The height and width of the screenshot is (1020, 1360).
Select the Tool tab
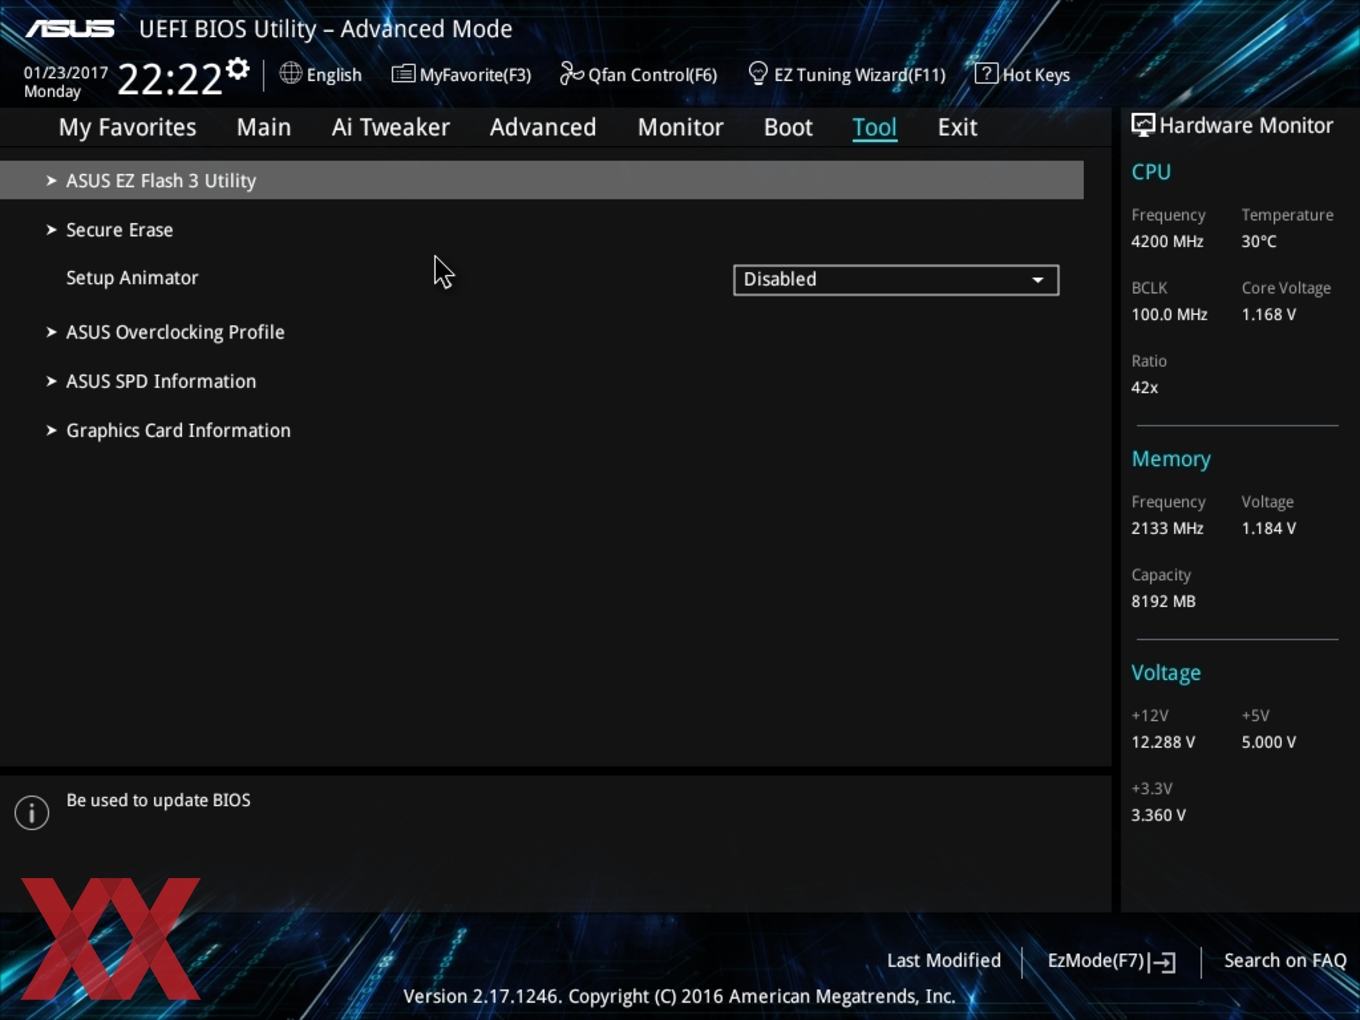[875, 127]
